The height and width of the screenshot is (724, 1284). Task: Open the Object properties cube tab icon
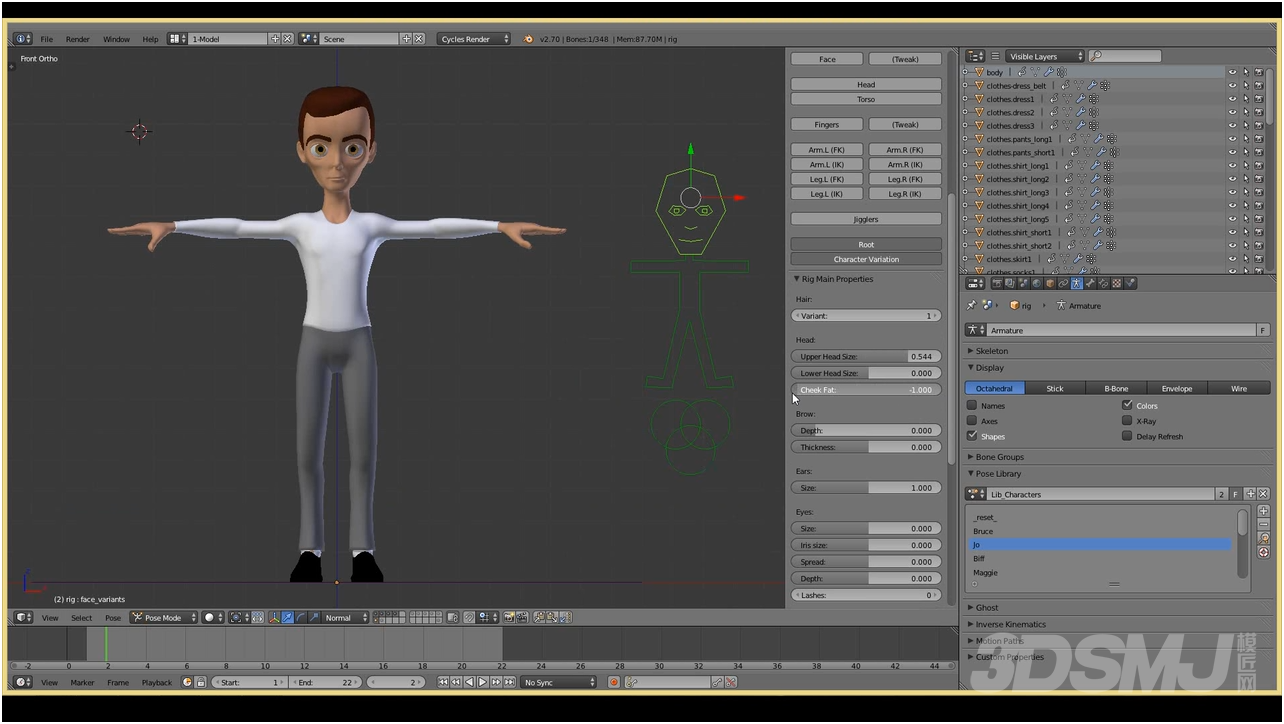pos(1050,283)
